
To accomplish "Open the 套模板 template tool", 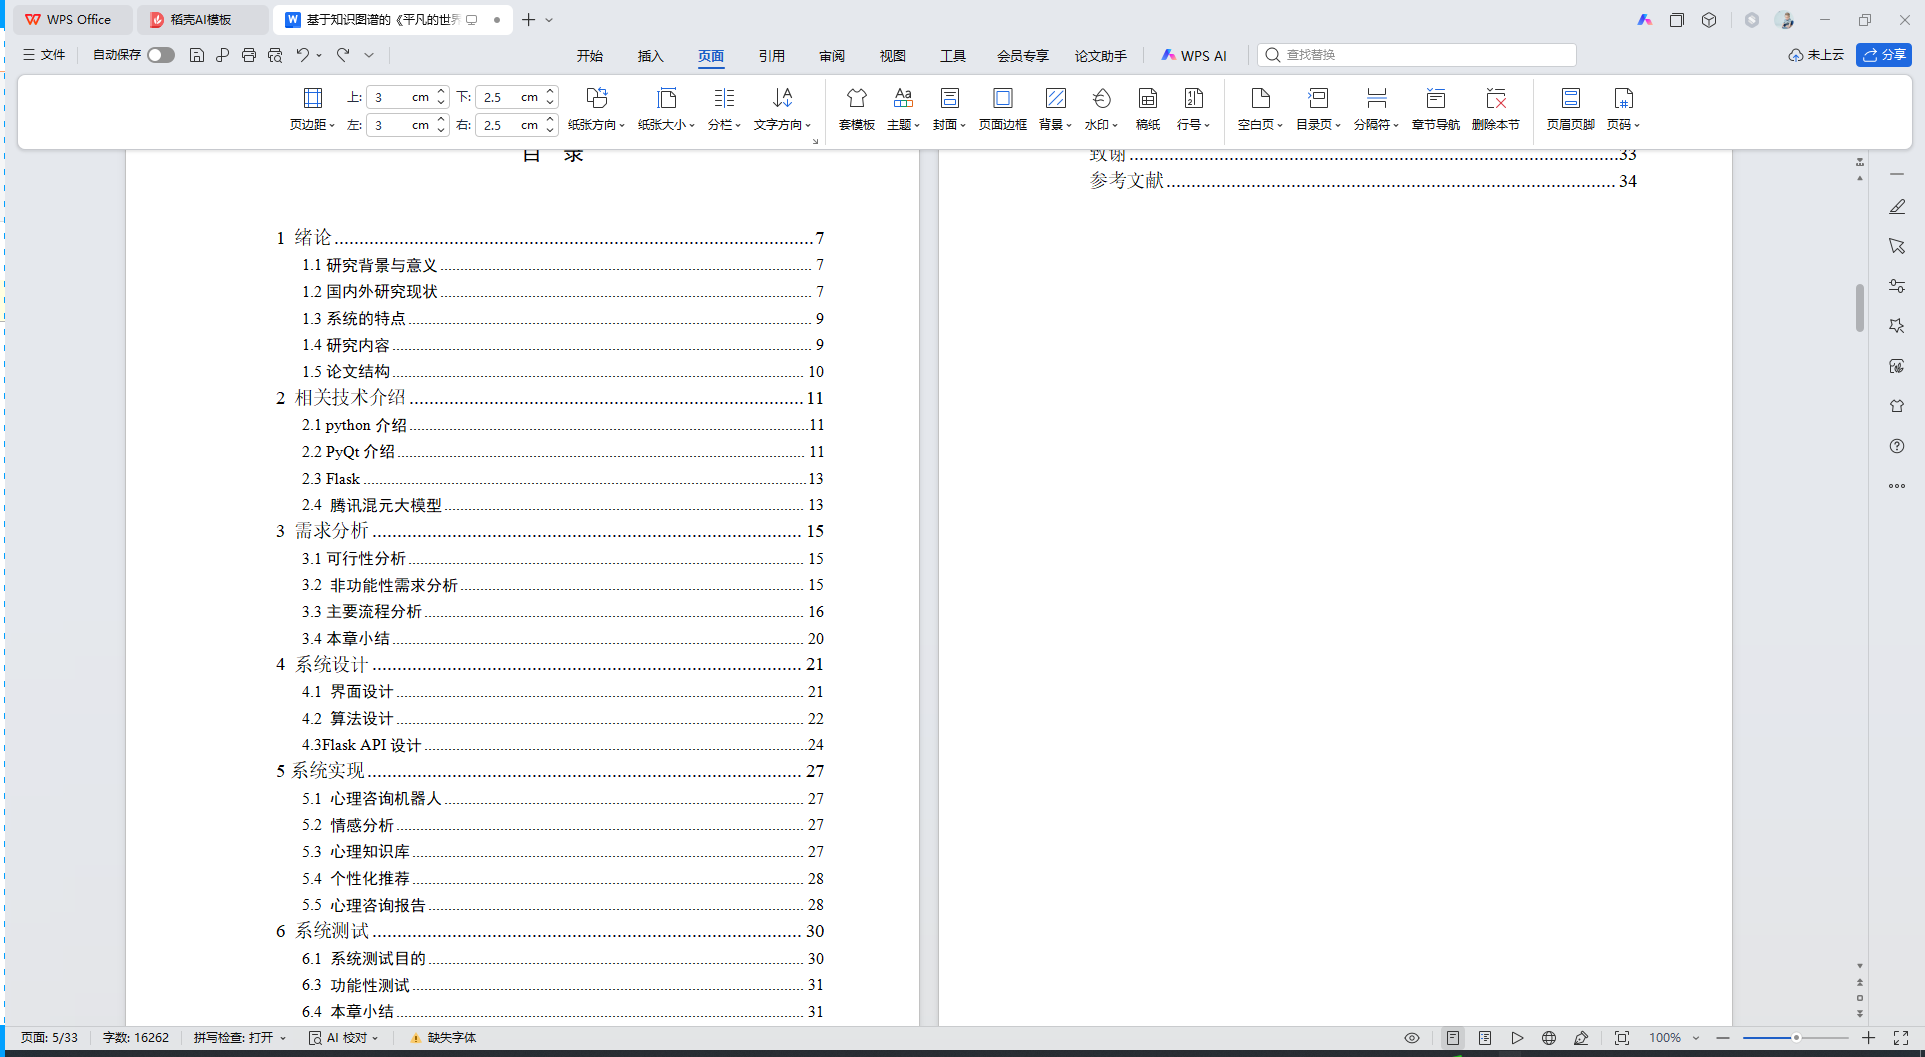I will point(857,109).
